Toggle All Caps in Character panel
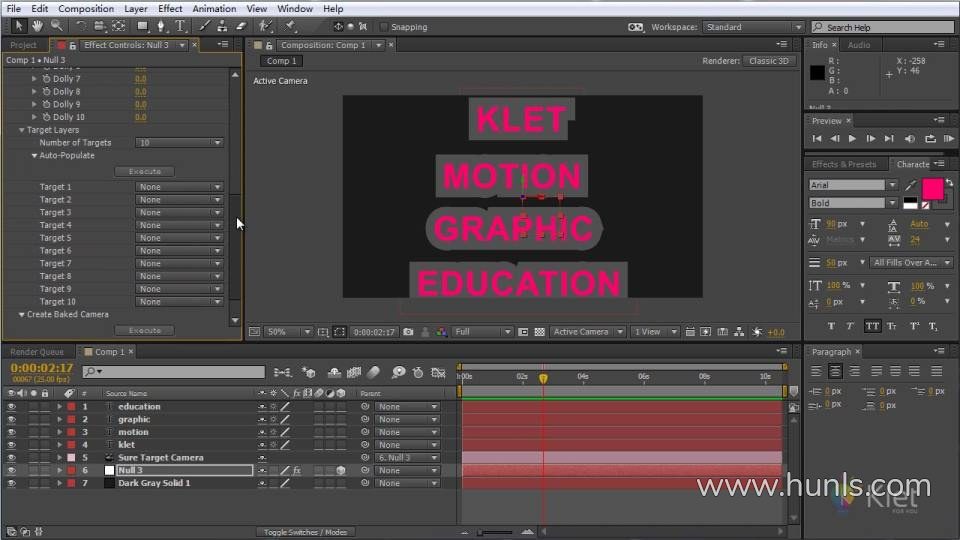Screen dimensions: 960x540 (x=872, y=326)
